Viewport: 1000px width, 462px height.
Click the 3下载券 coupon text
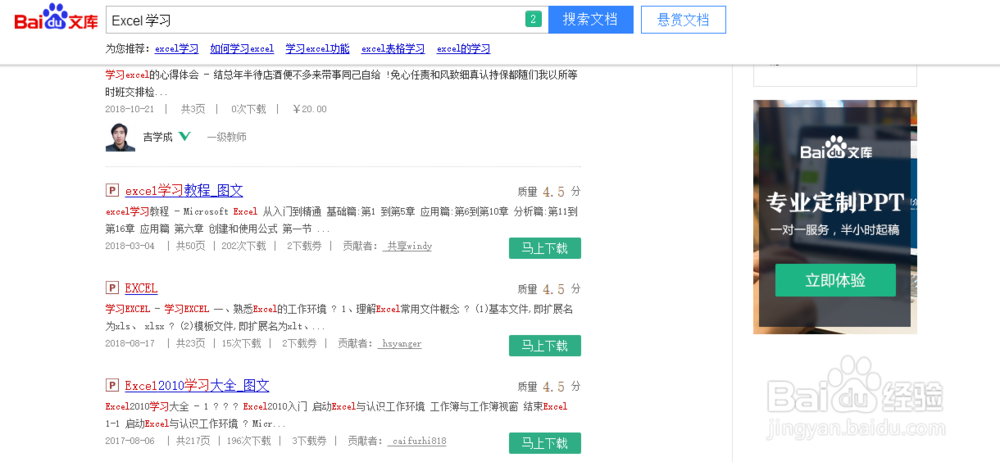(x=309, y=441)
